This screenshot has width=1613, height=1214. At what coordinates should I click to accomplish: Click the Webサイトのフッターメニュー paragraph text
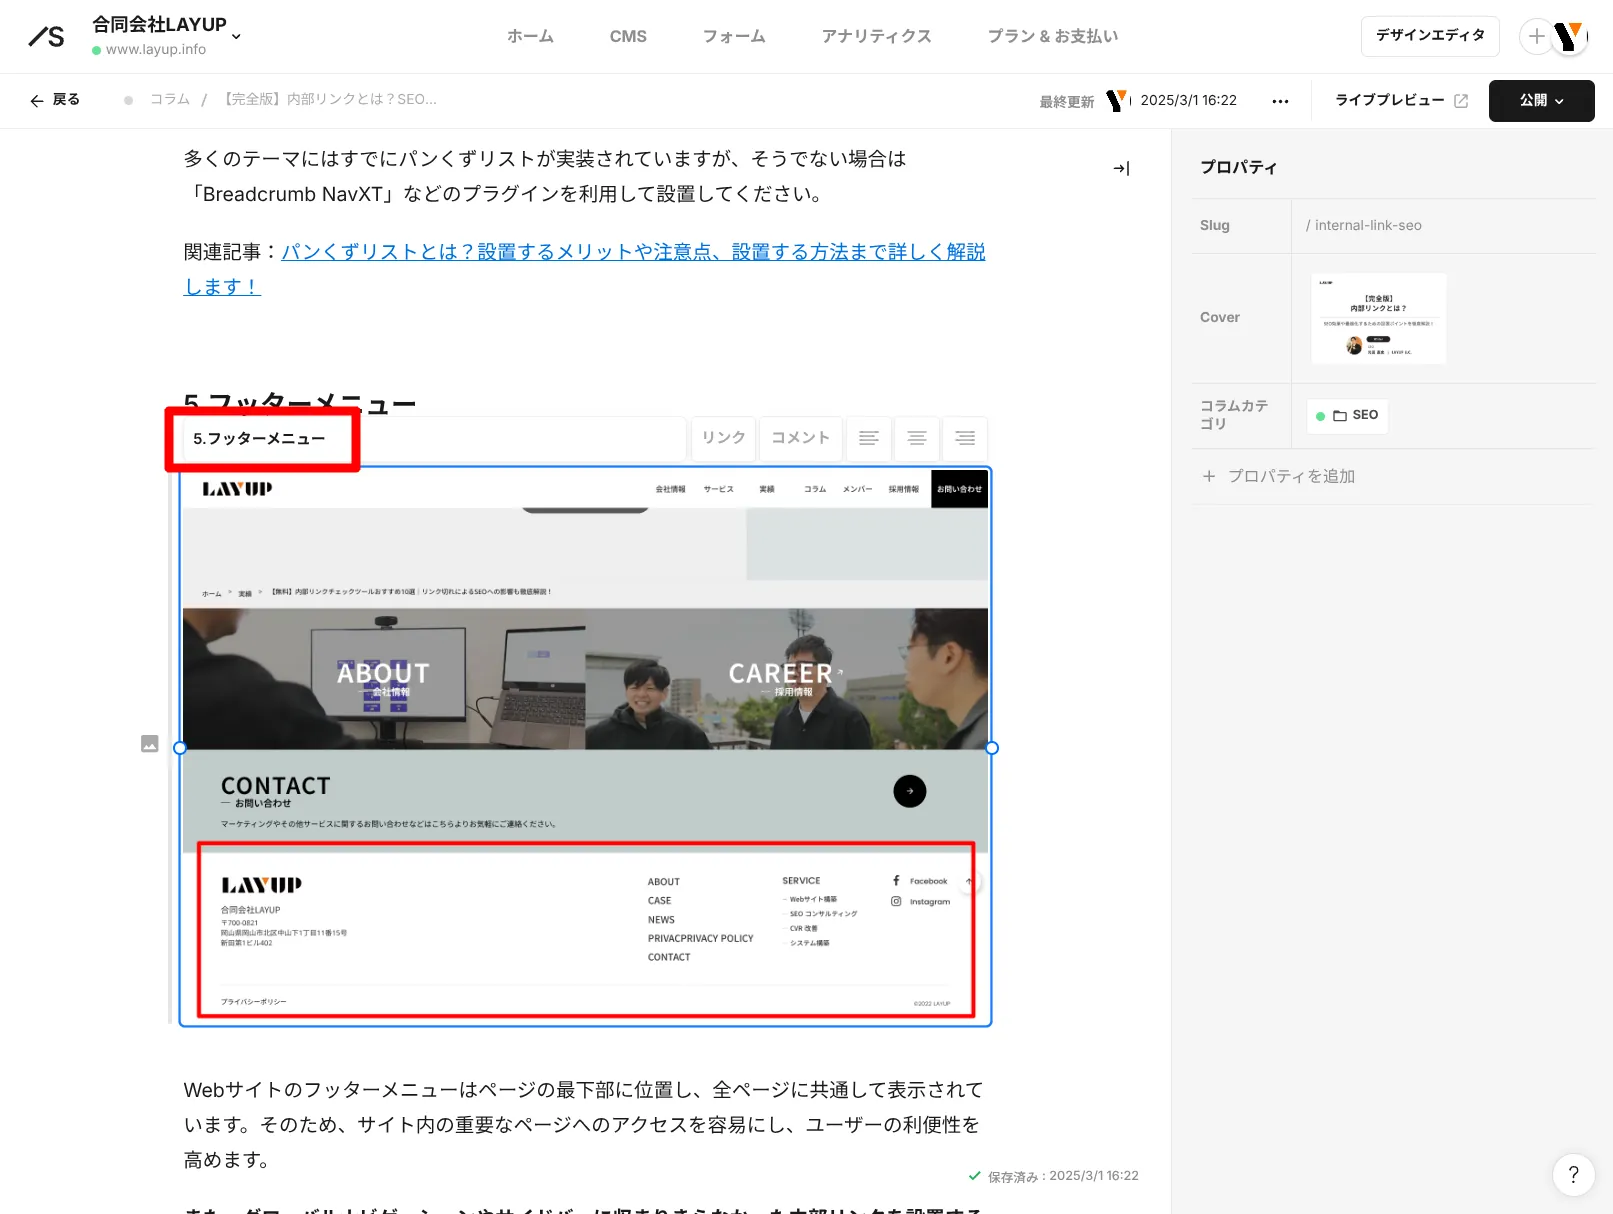click(583, 1125)
